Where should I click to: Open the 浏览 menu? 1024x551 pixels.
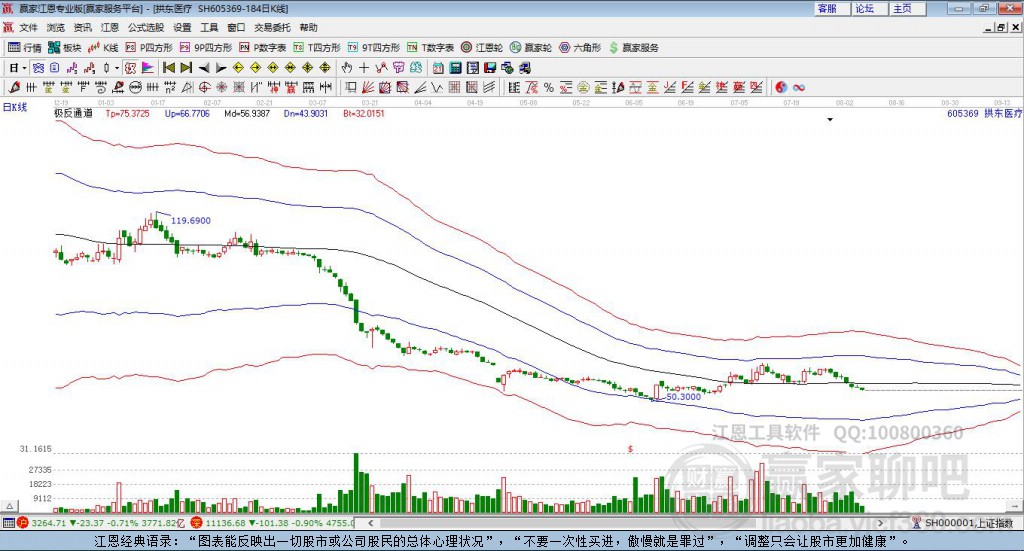click(x=56, y=27)
